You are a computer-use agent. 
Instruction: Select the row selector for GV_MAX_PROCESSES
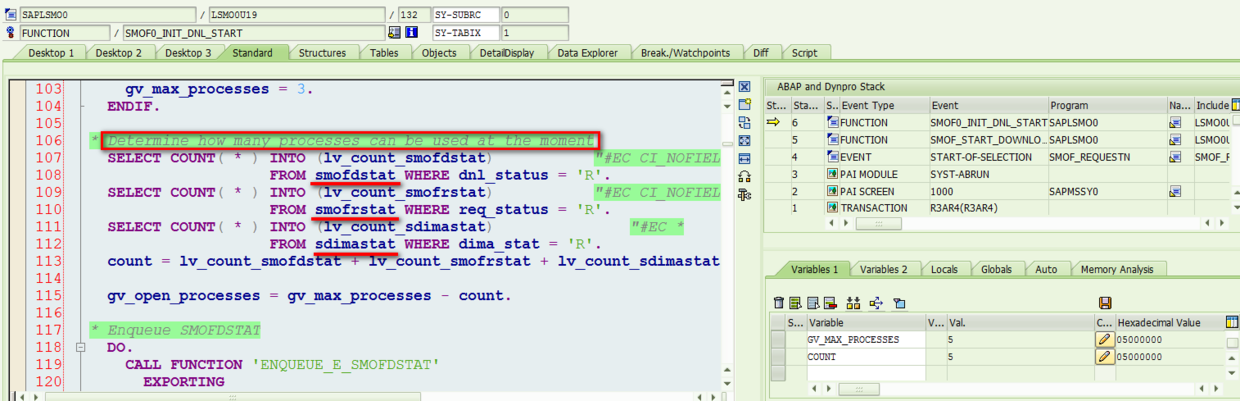(x=779, y=340)
